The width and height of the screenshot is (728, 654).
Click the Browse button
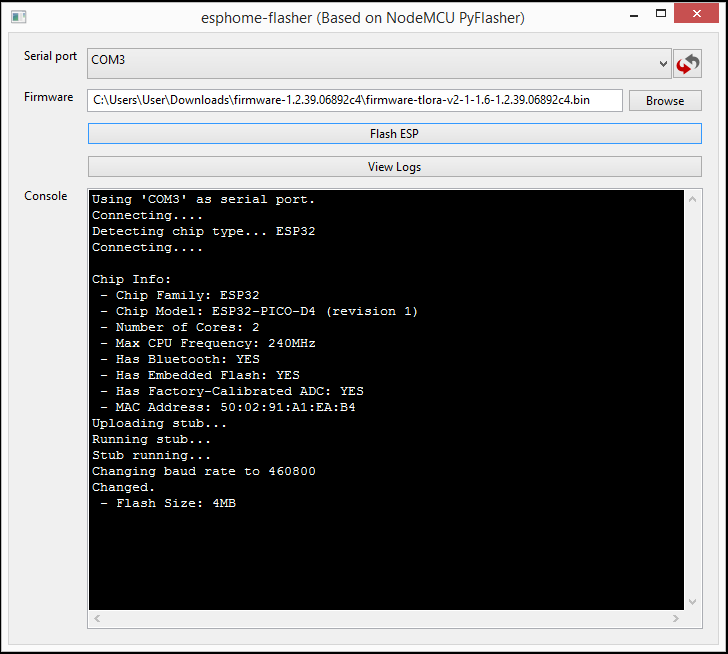pyautogui.click(x=665, y=101)
